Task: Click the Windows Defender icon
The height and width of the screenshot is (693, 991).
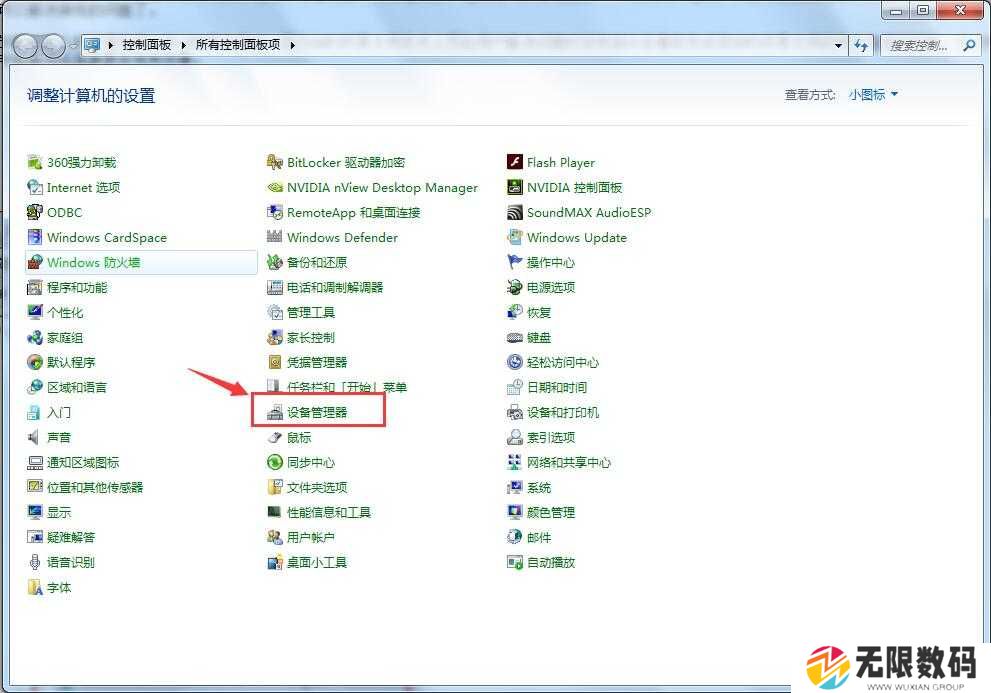Action: tap(274, 237)
